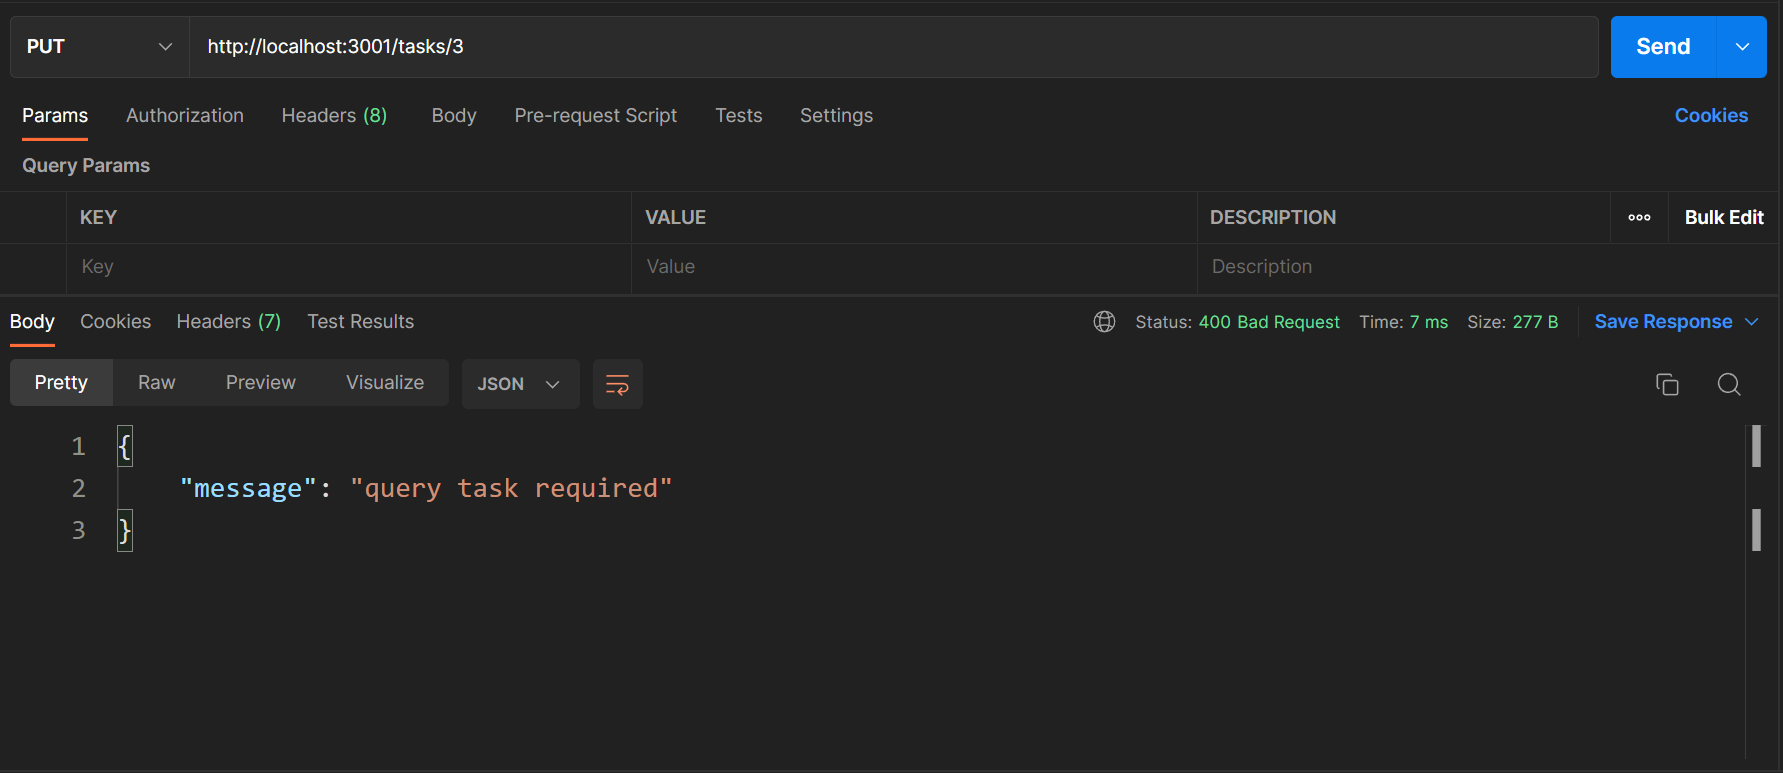
Task: Click the "query task required" value
Action: (511, 488)
